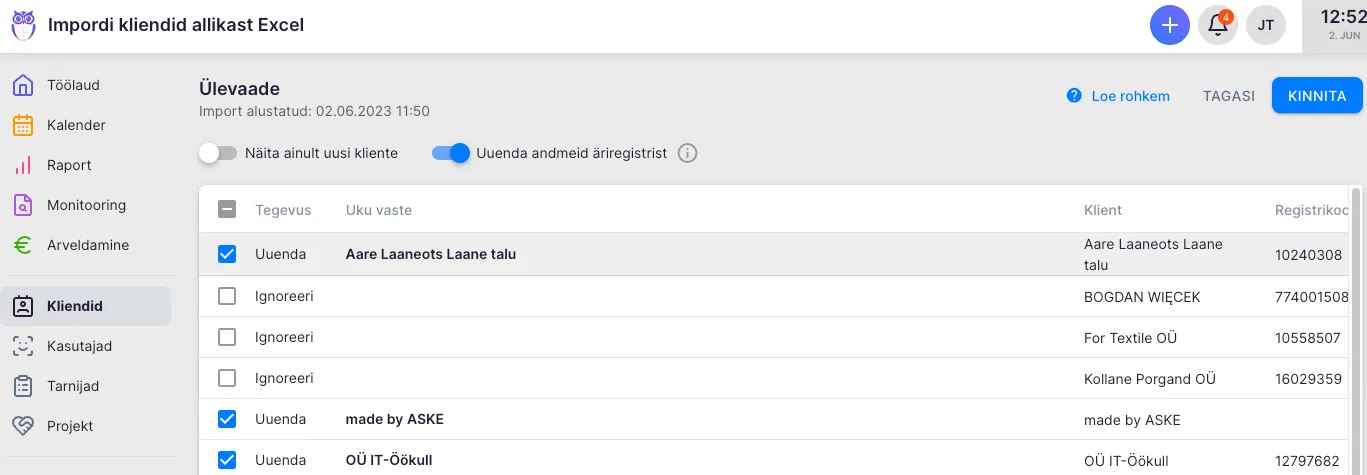The image size is (1367, 475).
Task: Open Kasutajad in the sidebar
Action: click(x=78, y=346)
